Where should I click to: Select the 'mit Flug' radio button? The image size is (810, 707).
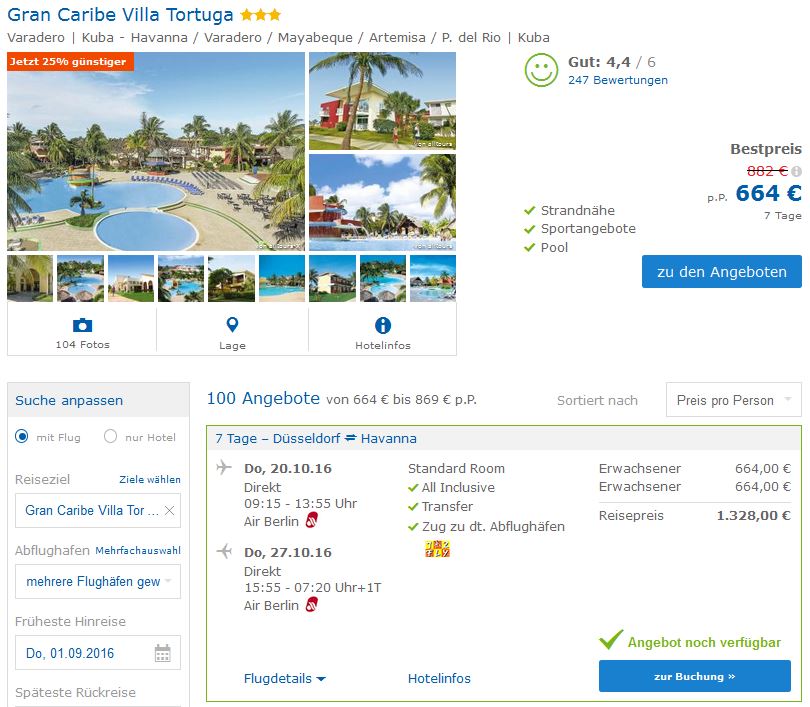[x=22, y=437]
